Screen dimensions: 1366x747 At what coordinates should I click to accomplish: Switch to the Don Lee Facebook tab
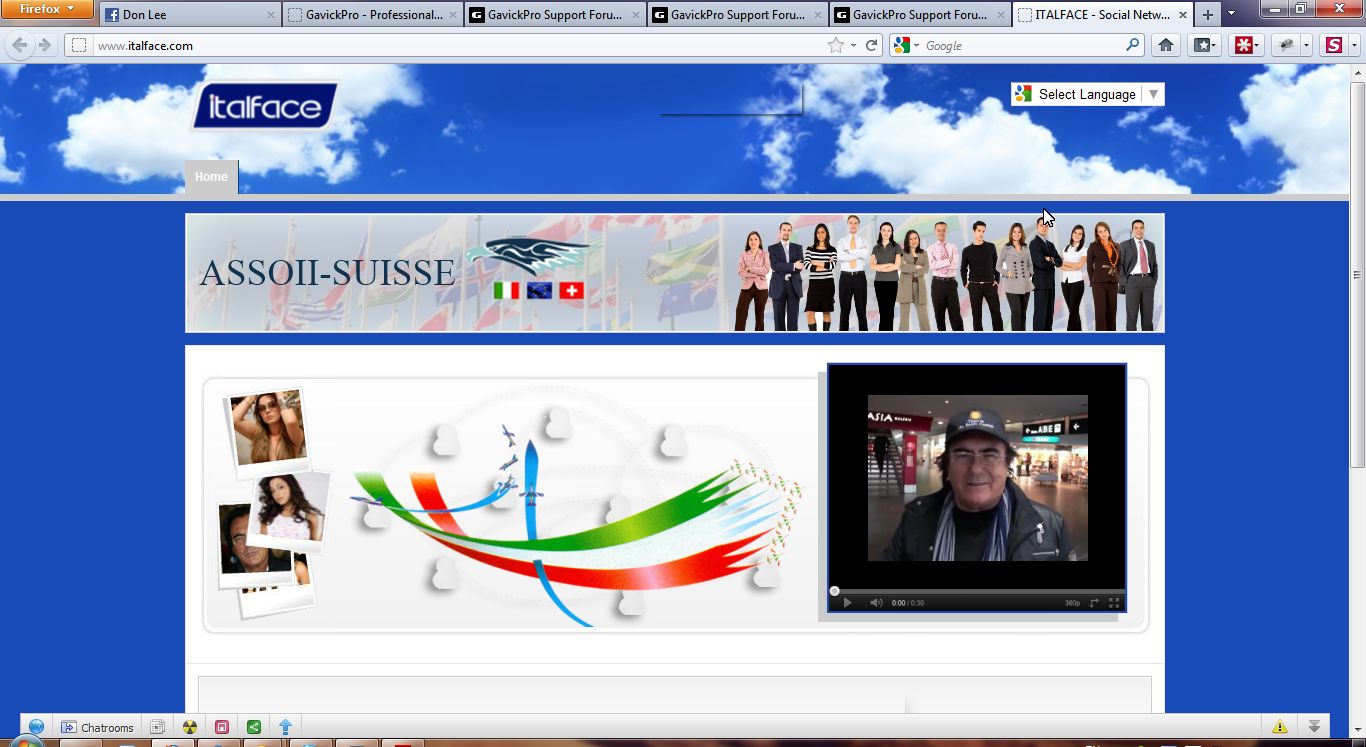[190, 15]
